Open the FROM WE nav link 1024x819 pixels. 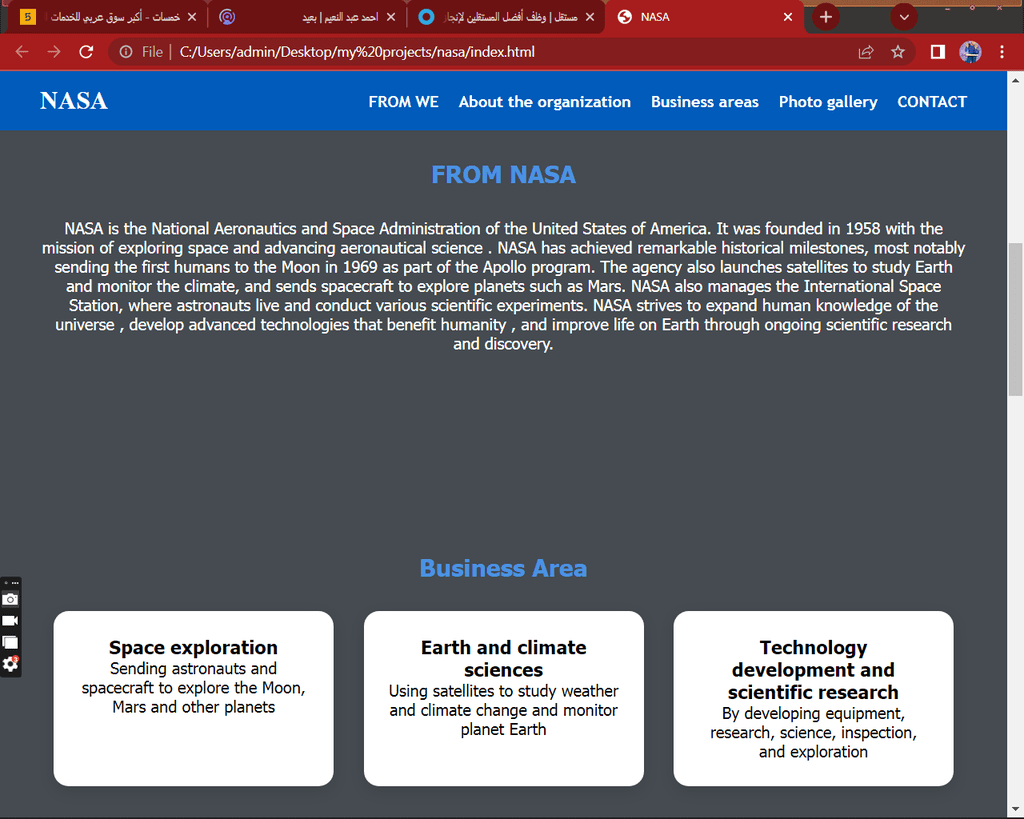click(404, 102)
